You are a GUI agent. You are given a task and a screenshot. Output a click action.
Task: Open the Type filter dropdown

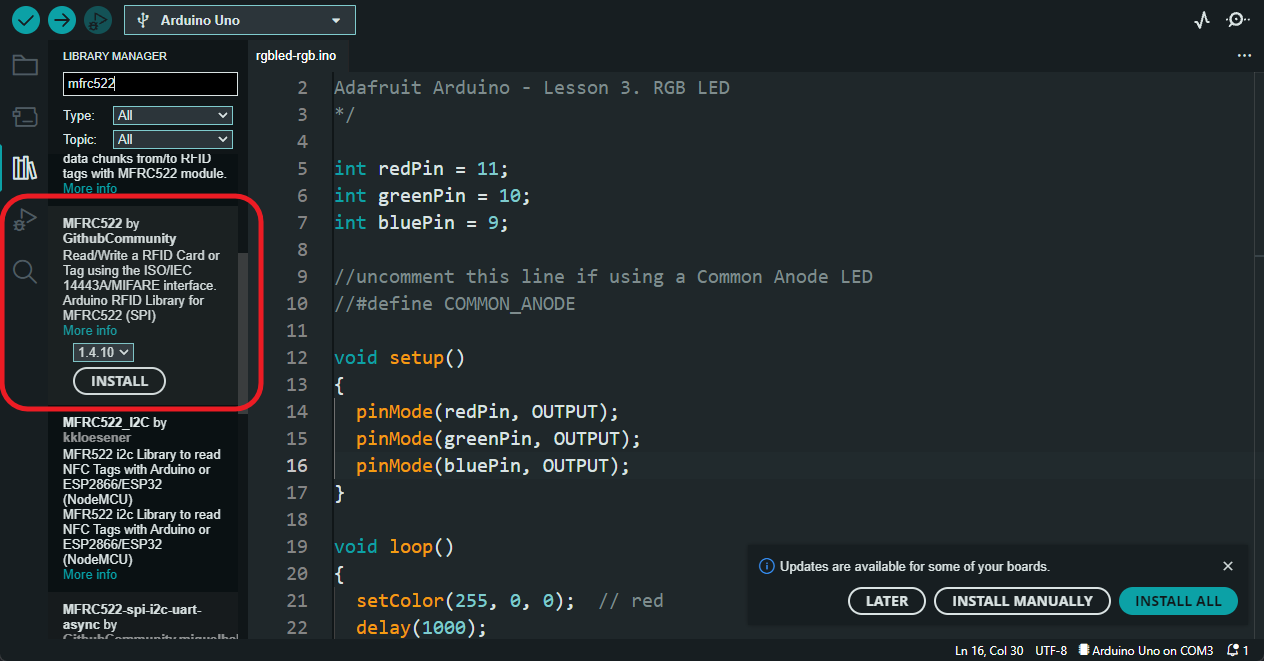173,116
